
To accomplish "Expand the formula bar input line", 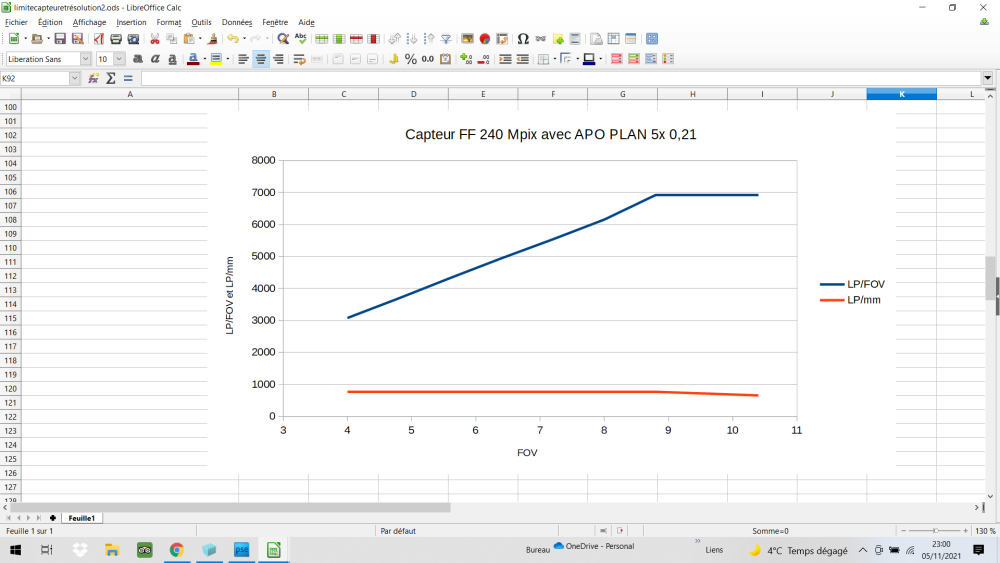I will pos(987,78).
